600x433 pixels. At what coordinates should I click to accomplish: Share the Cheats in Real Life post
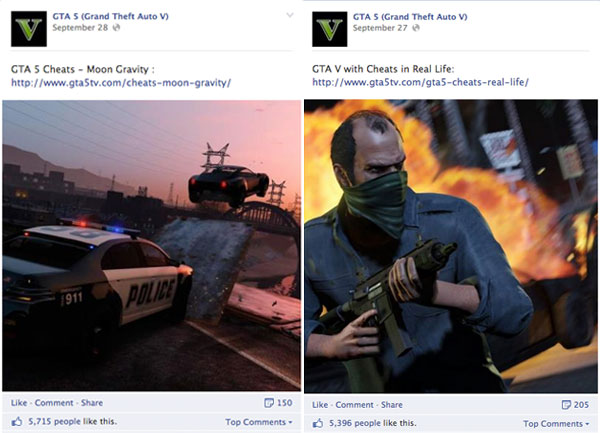click(x=391, y=405)
